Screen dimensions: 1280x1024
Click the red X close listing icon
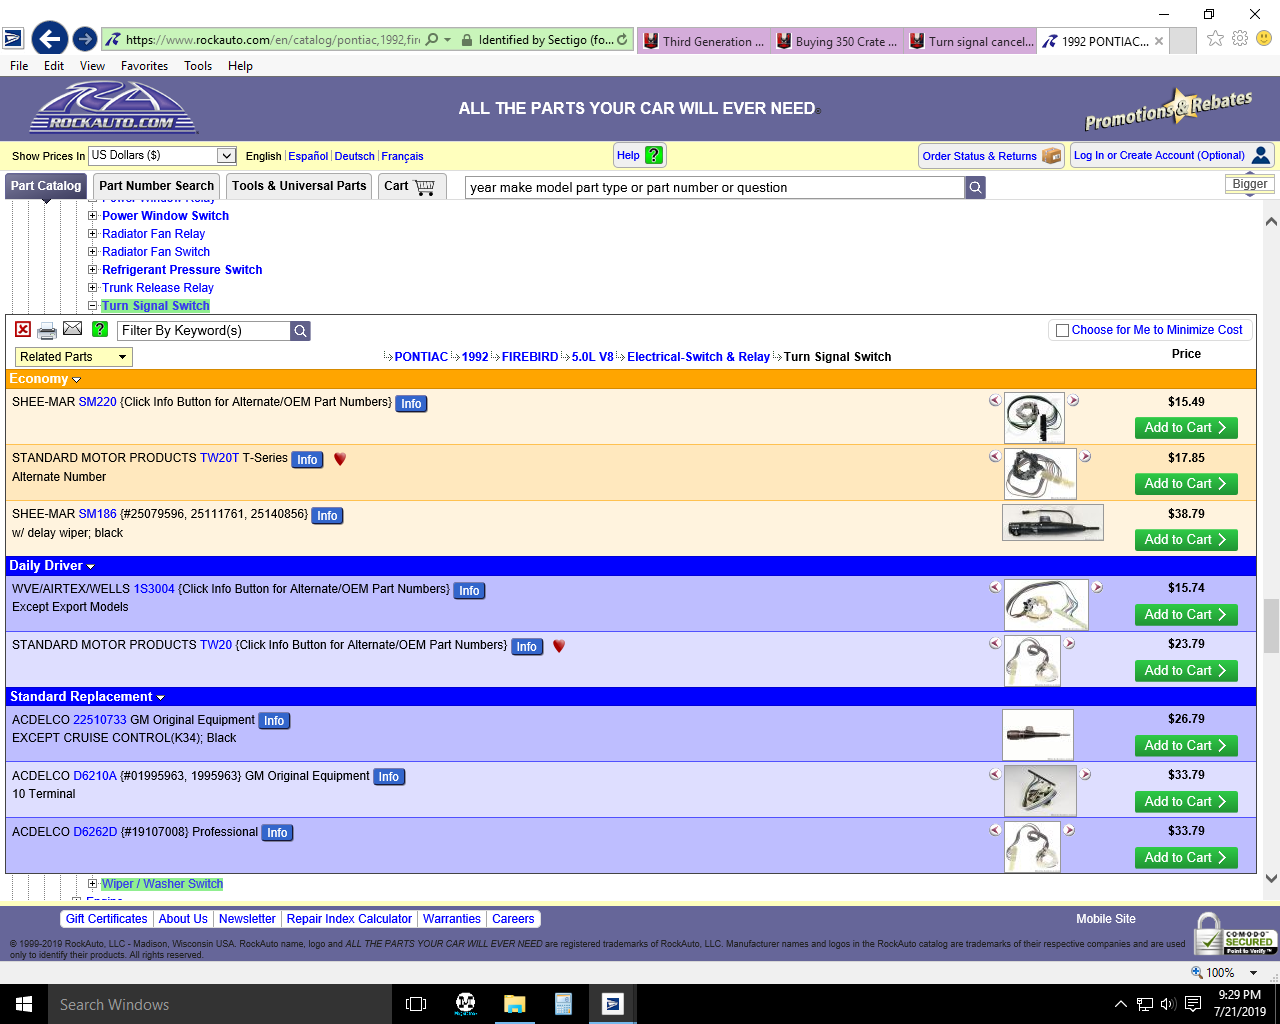point(23,329)
